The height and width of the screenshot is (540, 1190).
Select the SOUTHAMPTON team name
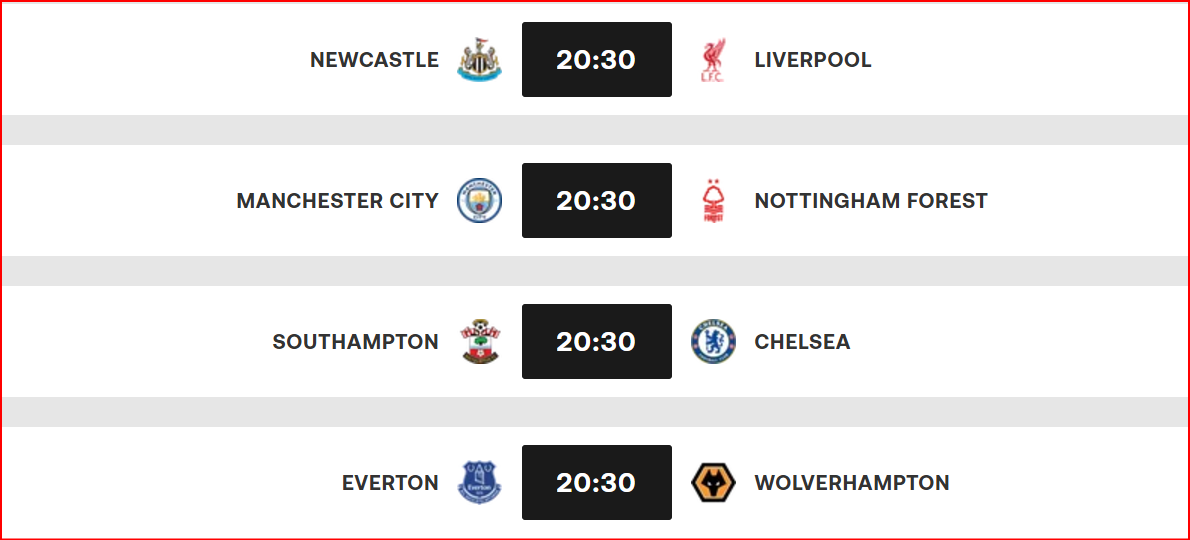tap(356, 342)
